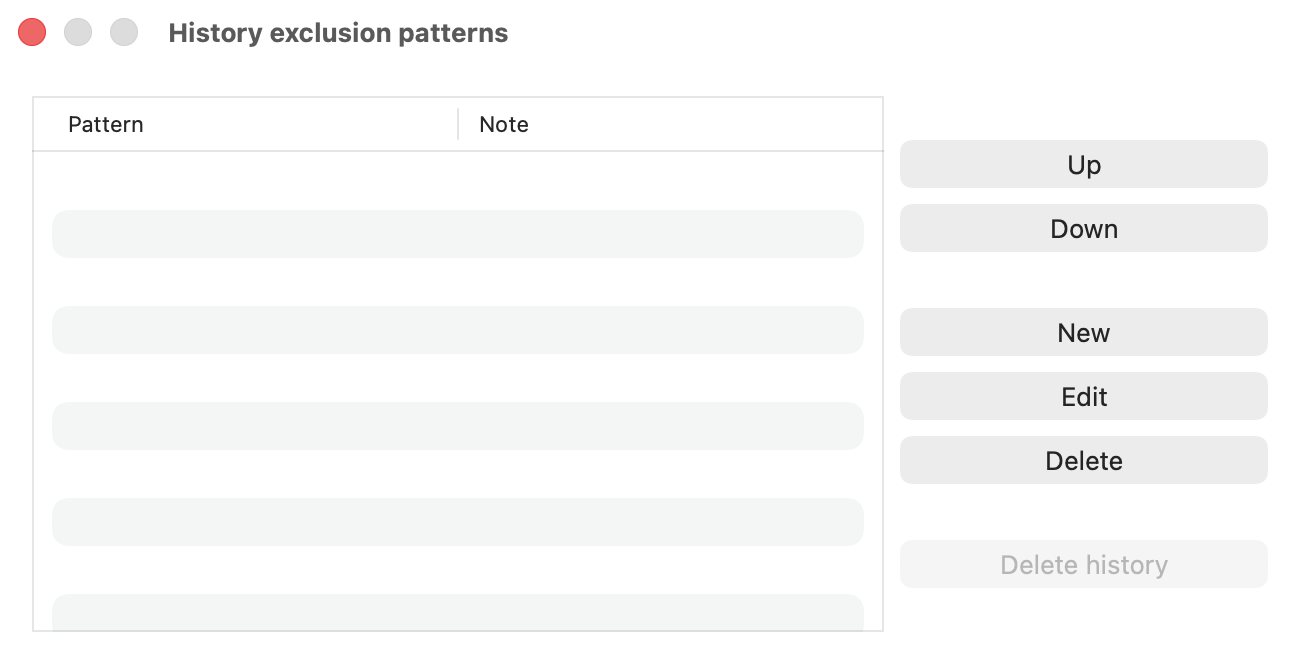Move selected pattern Down
Image resolution: width=1300 pixels, height=664 pixels.
point(1083,228)
